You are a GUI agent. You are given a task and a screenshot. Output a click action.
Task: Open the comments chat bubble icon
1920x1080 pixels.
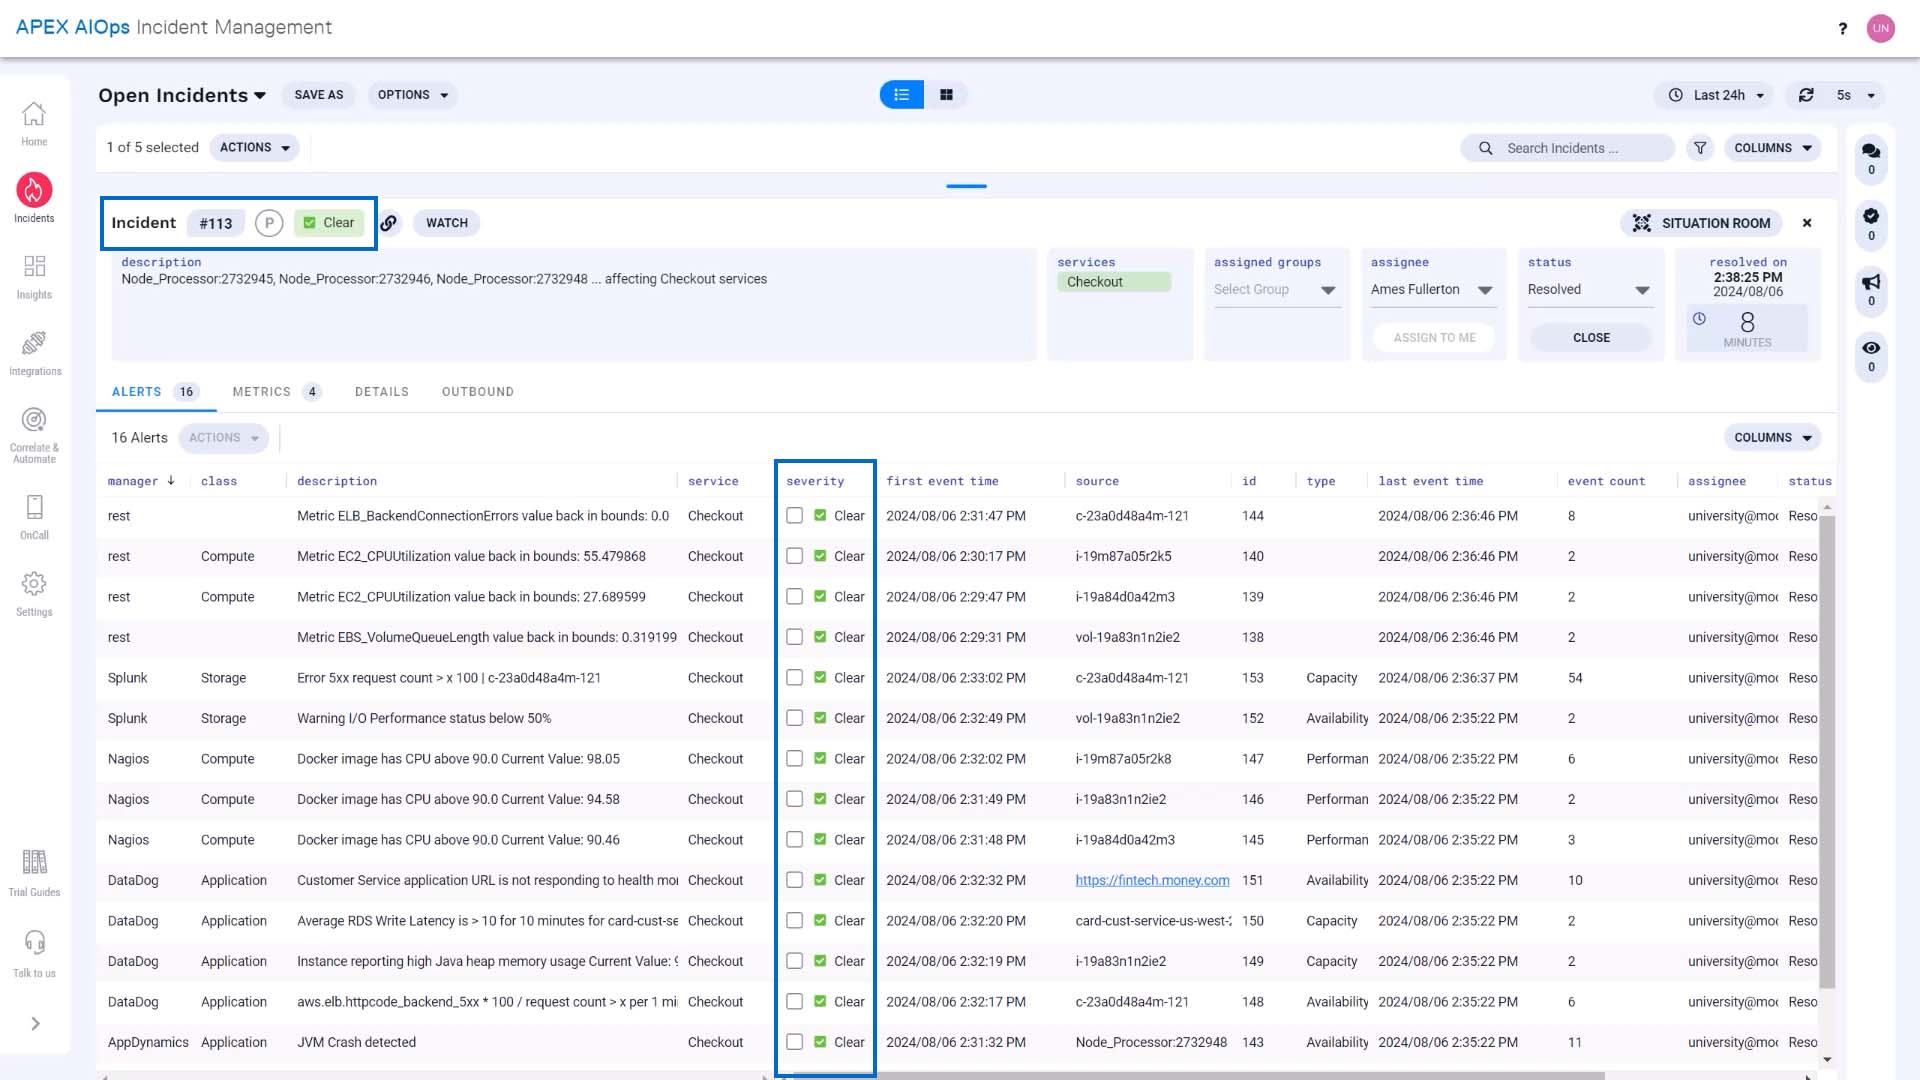tap(1871, 151)
